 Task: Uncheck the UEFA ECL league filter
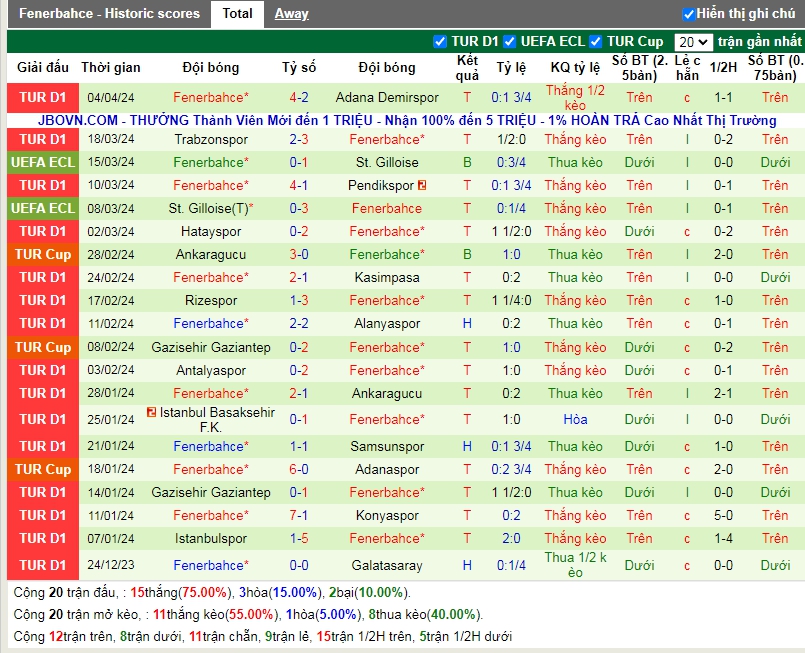tap(510, 42)
